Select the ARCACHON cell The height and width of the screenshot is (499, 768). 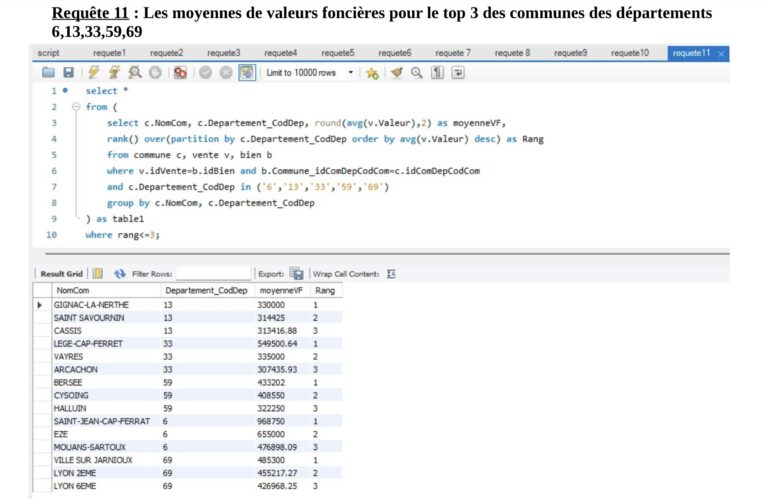click(106, 369)
